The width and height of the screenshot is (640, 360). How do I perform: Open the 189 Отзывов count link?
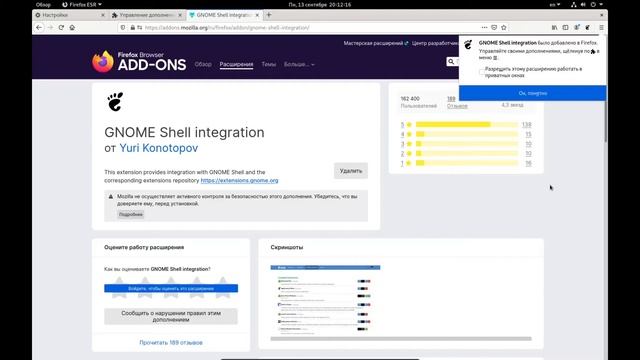tap(457, 102)
